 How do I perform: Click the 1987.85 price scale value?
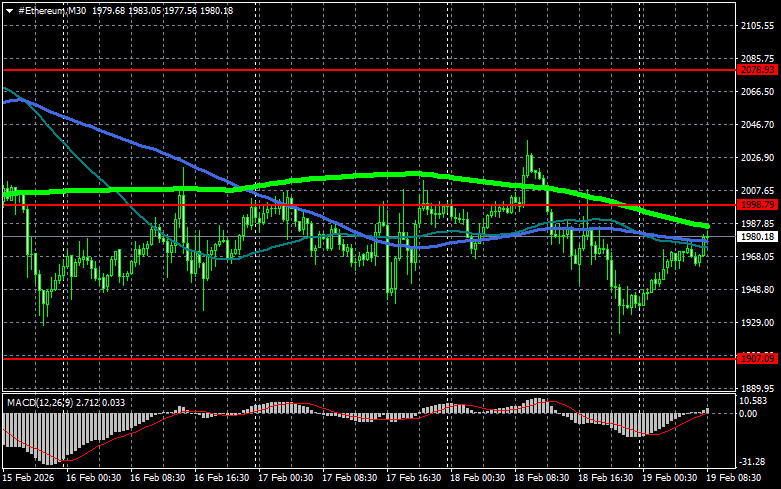coord(758,224)
